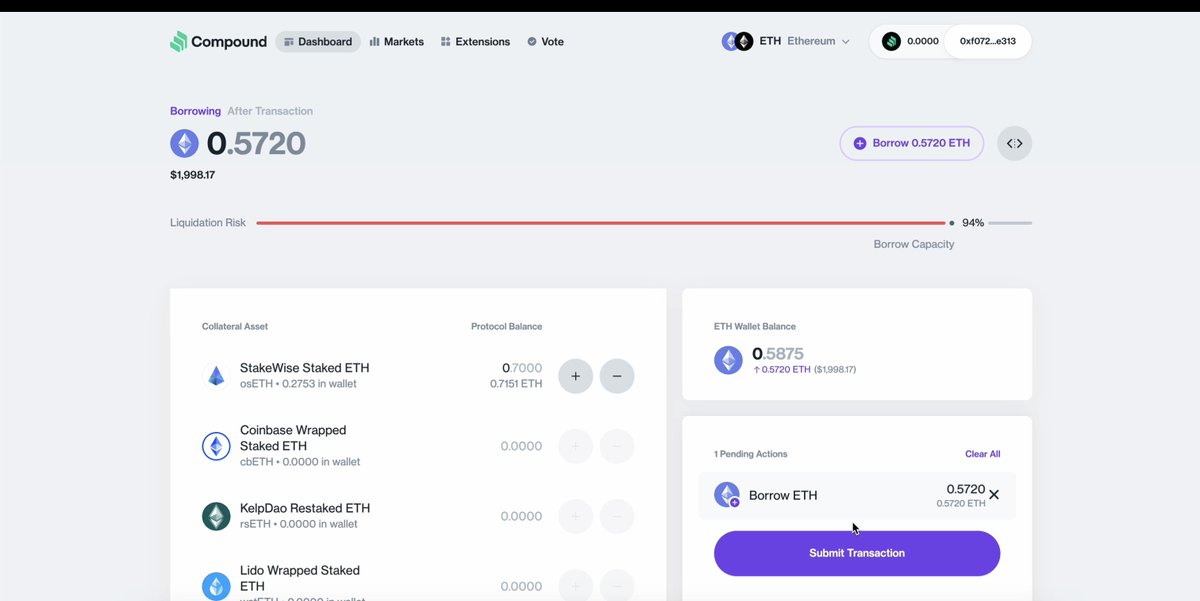The height and width of the screenshot is (601, 1200).
Task: Click minus button for Coinbase Wrapped Staked ETH
Action: point(617,446)
